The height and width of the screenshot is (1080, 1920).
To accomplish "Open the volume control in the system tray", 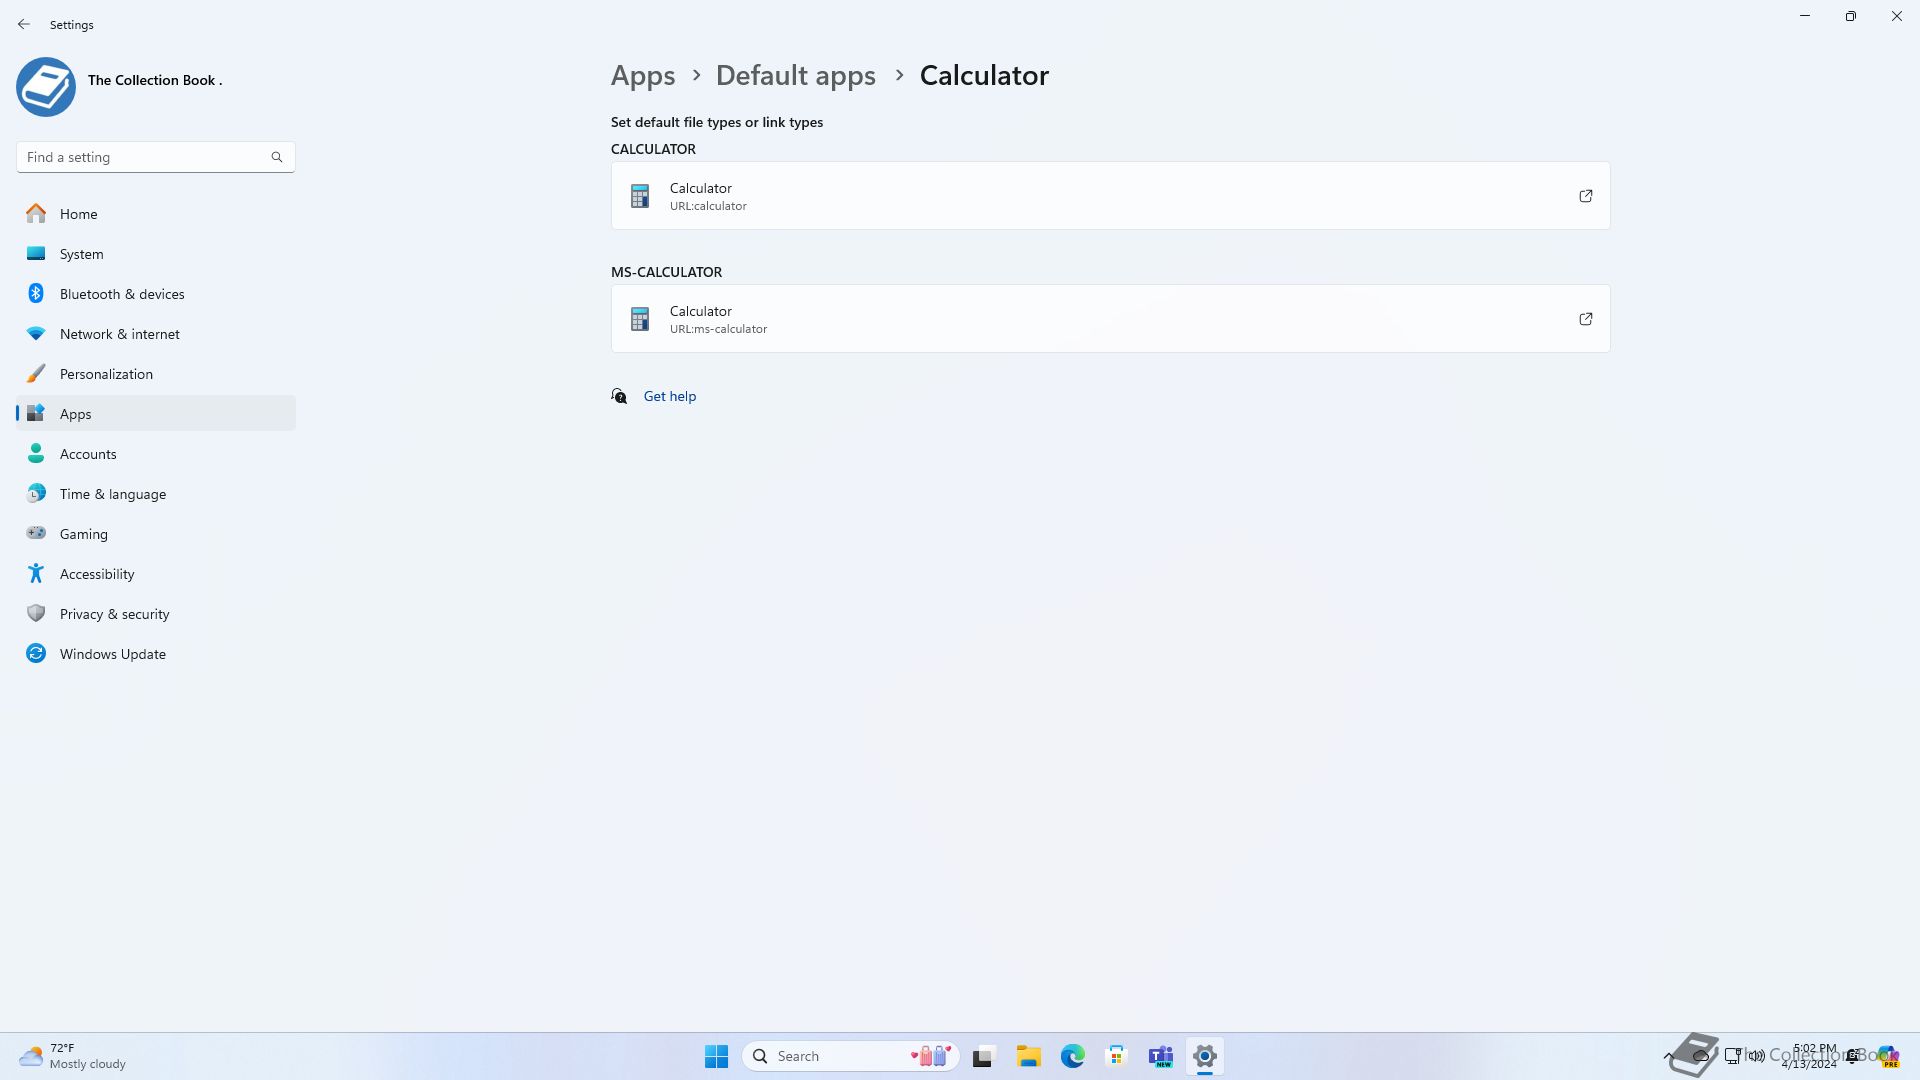I will (x=1757, y=1056).
